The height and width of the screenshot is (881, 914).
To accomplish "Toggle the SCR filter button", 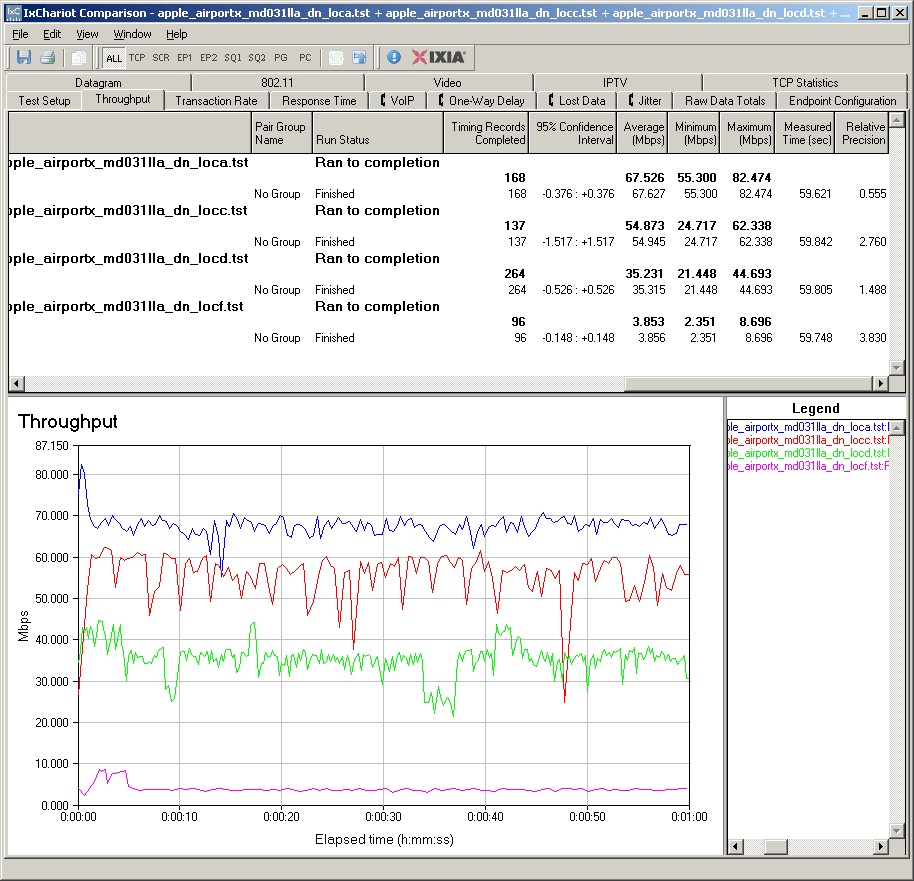I will tap(161, 58).
